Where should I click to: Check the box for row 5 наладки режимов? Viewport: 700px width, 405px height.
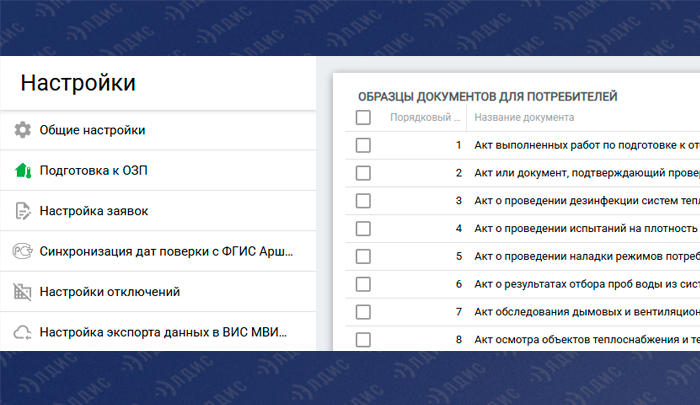click(363, 256)
